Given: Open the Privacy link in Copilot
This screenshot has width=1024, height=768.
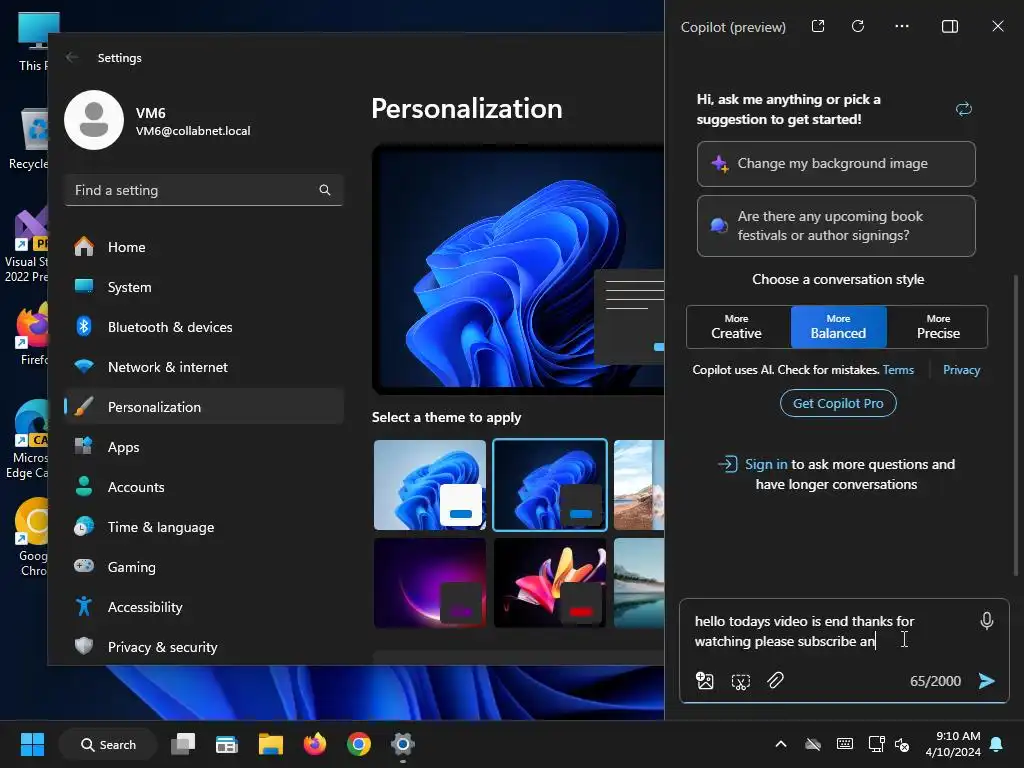Looking at the screenshot, I should (961, 370).
